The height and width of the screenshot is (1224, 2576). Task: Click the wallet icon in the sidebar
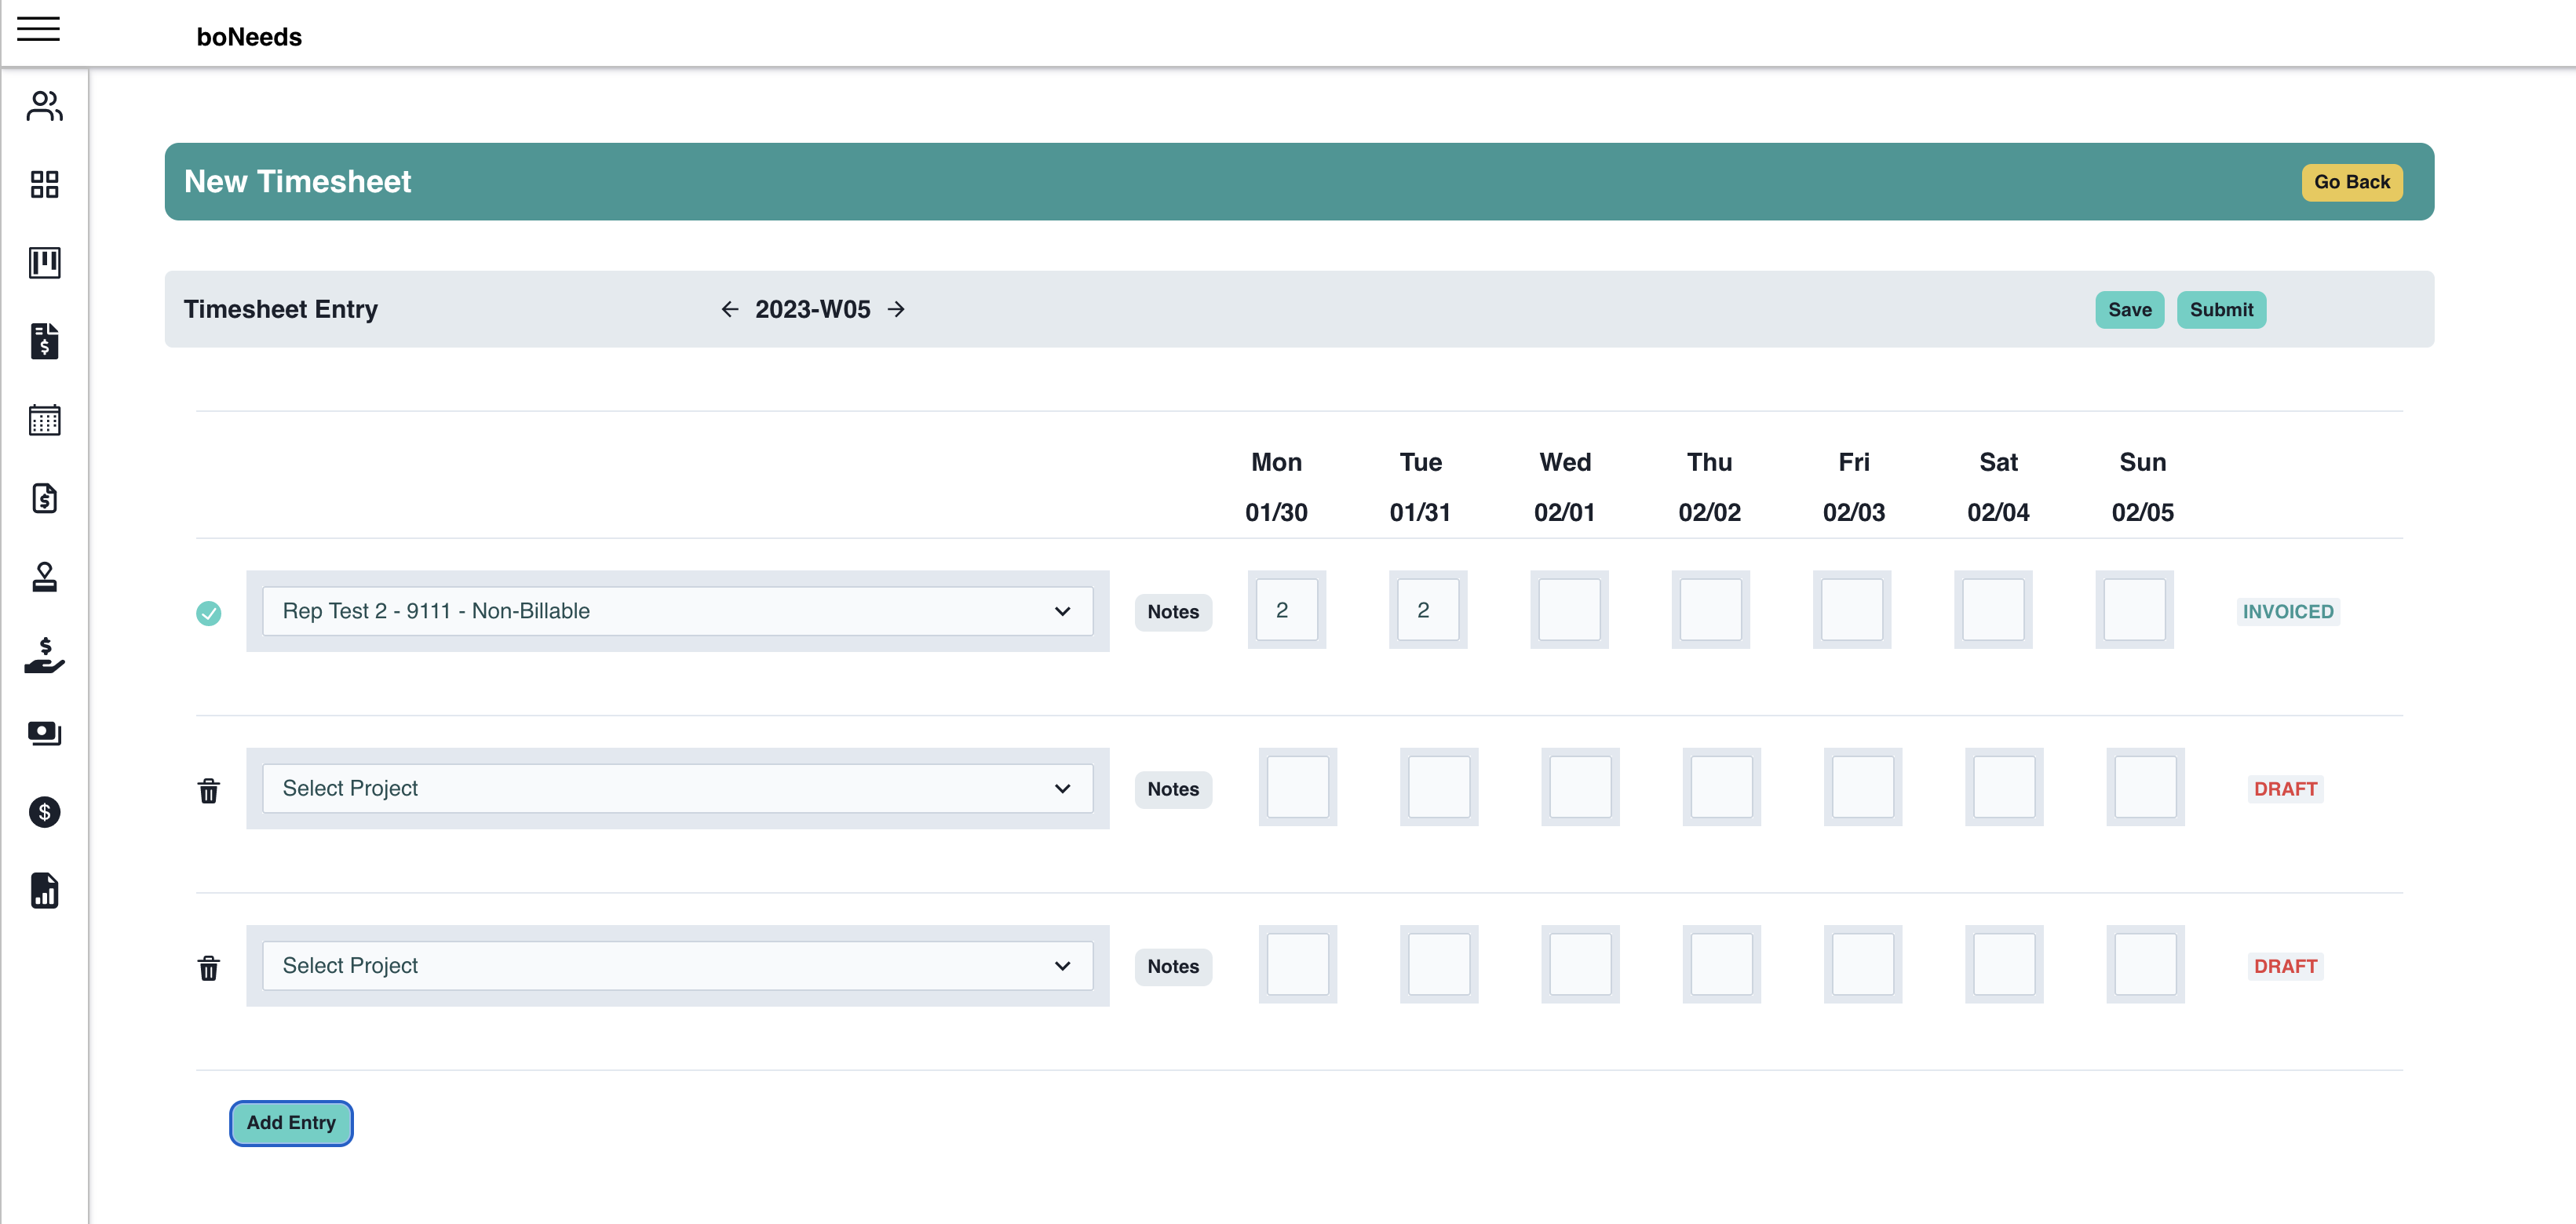[44, 733]
